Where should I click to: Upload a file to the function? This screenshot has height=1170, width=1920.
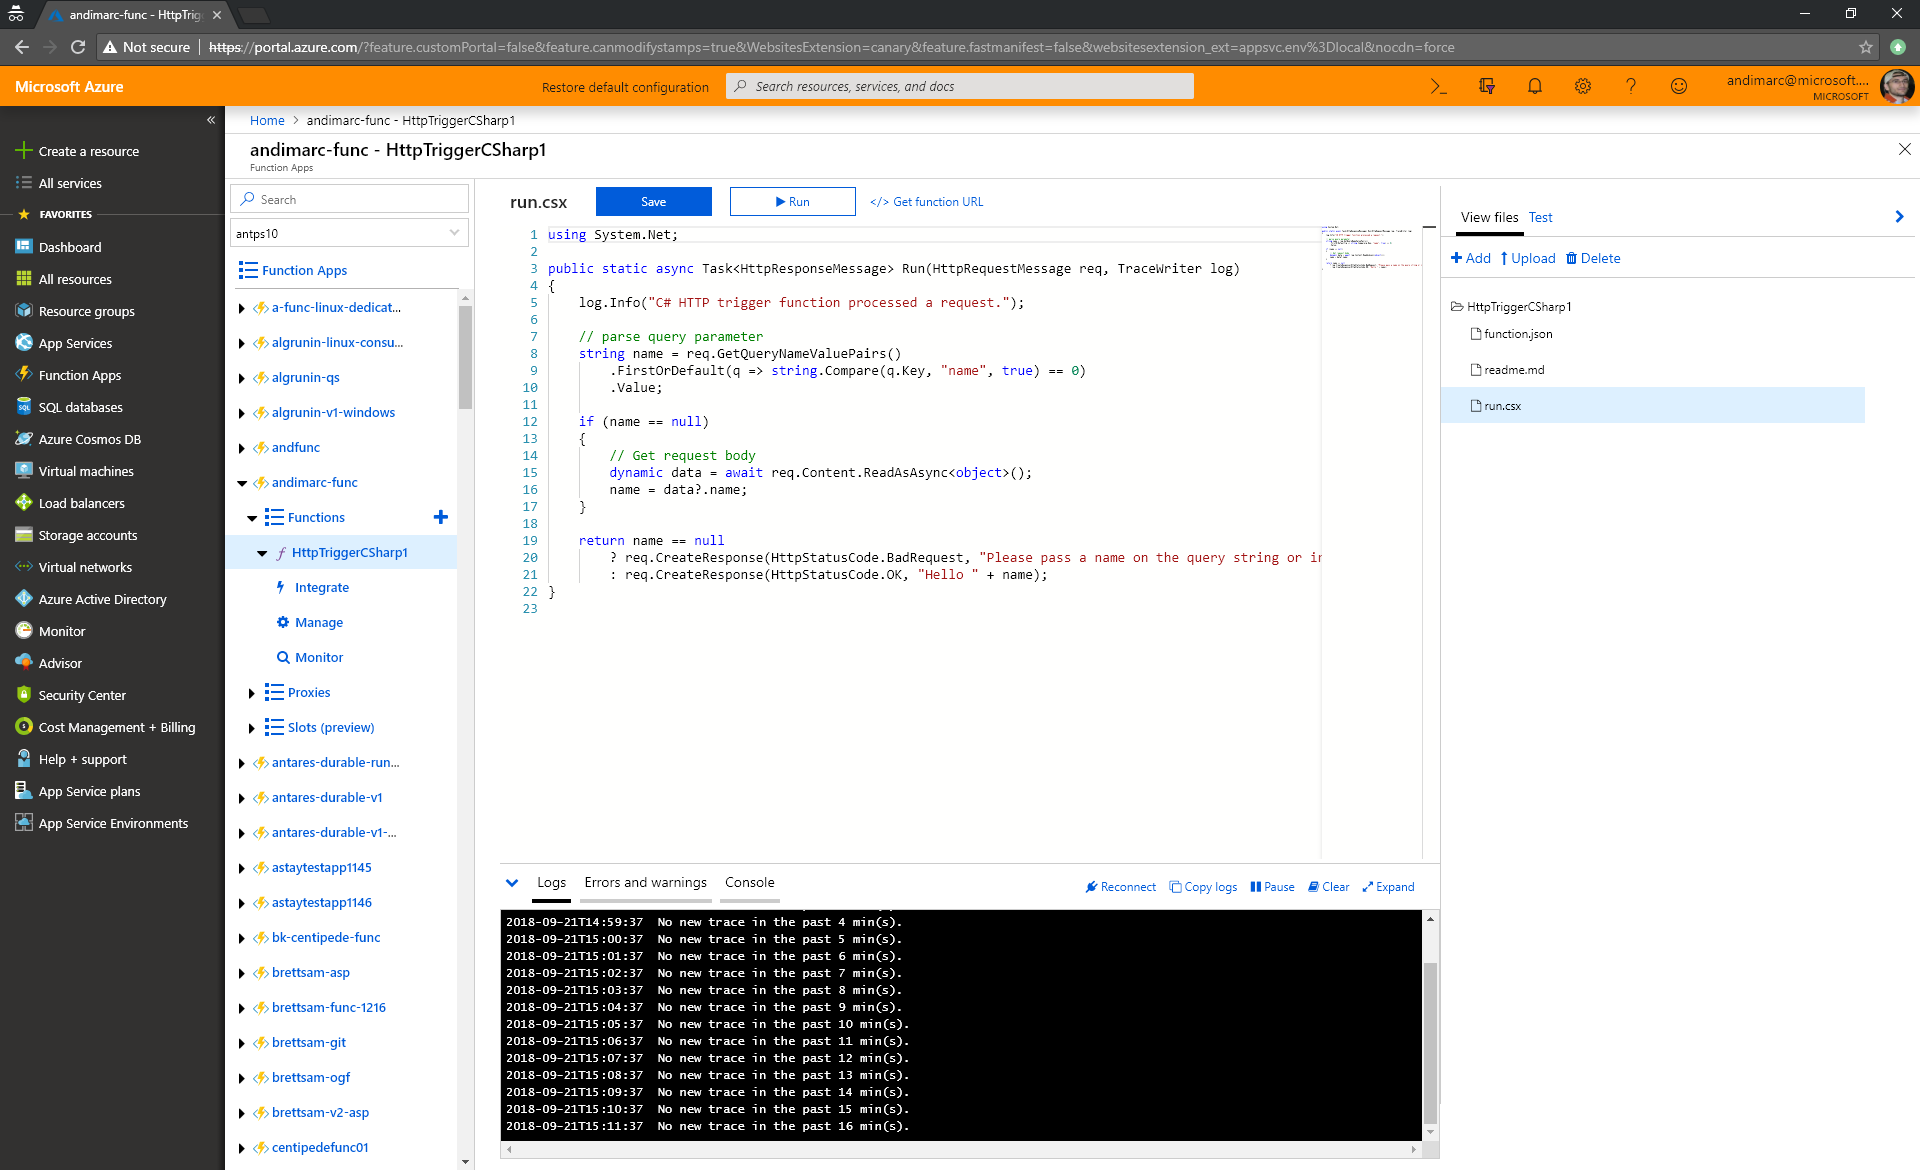[x=1528, y=258]
